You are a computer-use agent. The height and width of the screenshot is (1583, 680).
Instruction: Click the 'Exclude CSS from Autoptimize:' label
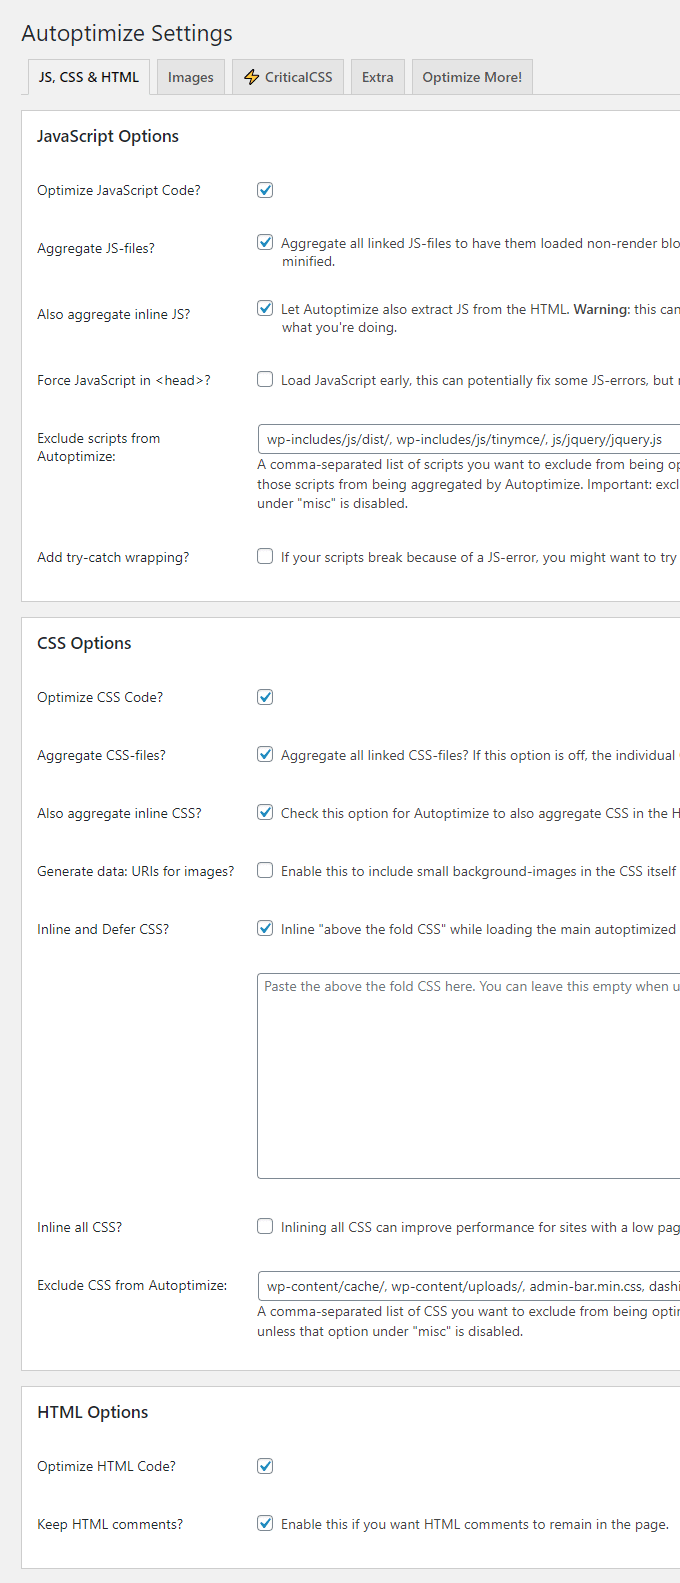(x=132, y=1285)
